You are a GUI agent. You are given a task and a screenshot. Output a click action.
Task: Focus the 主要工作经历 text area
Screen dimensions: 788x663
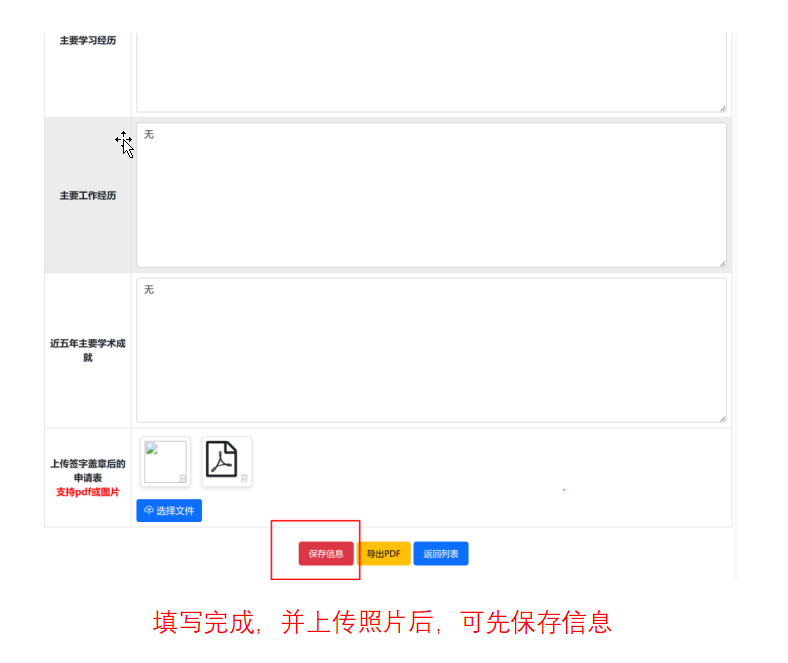[431, 195]
